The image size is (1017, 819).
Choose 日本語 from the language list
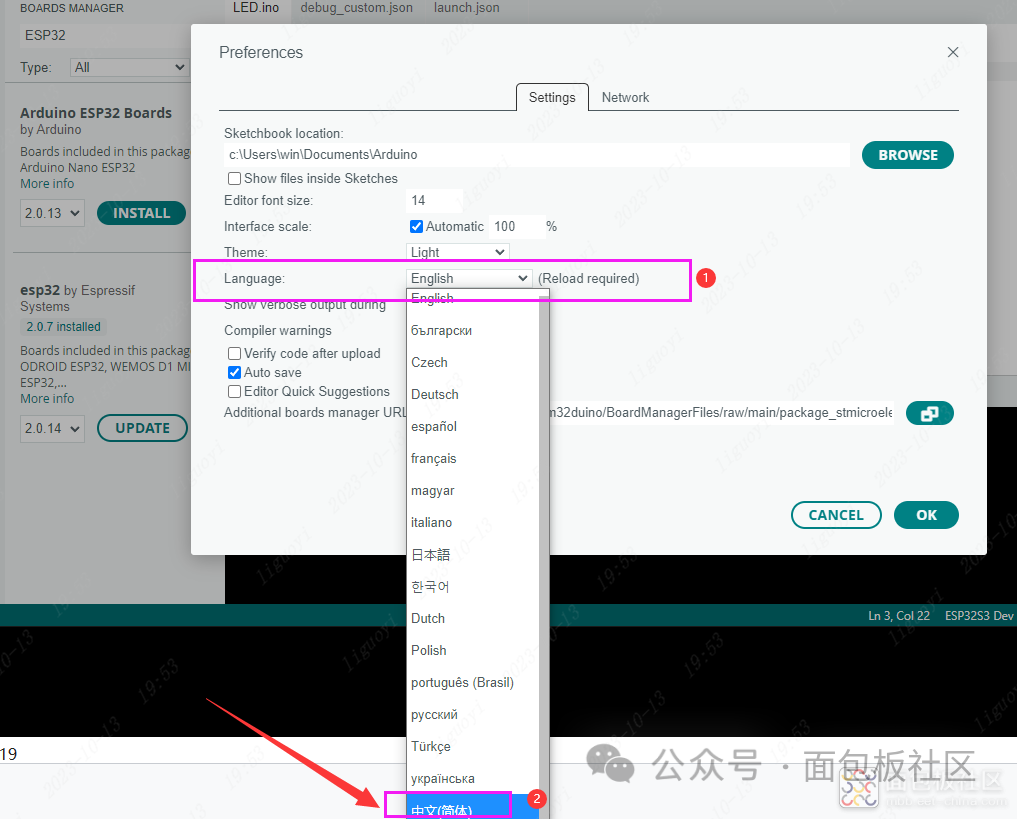tap(473, 554)
